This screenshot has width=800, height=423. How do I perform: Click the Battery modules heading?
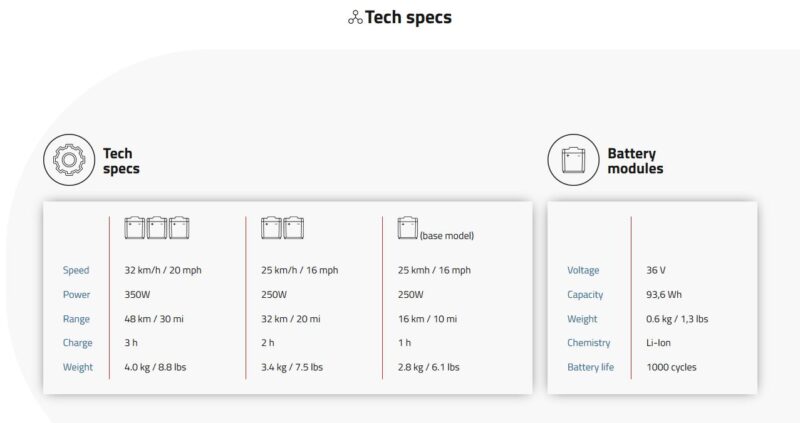[635, 161]
